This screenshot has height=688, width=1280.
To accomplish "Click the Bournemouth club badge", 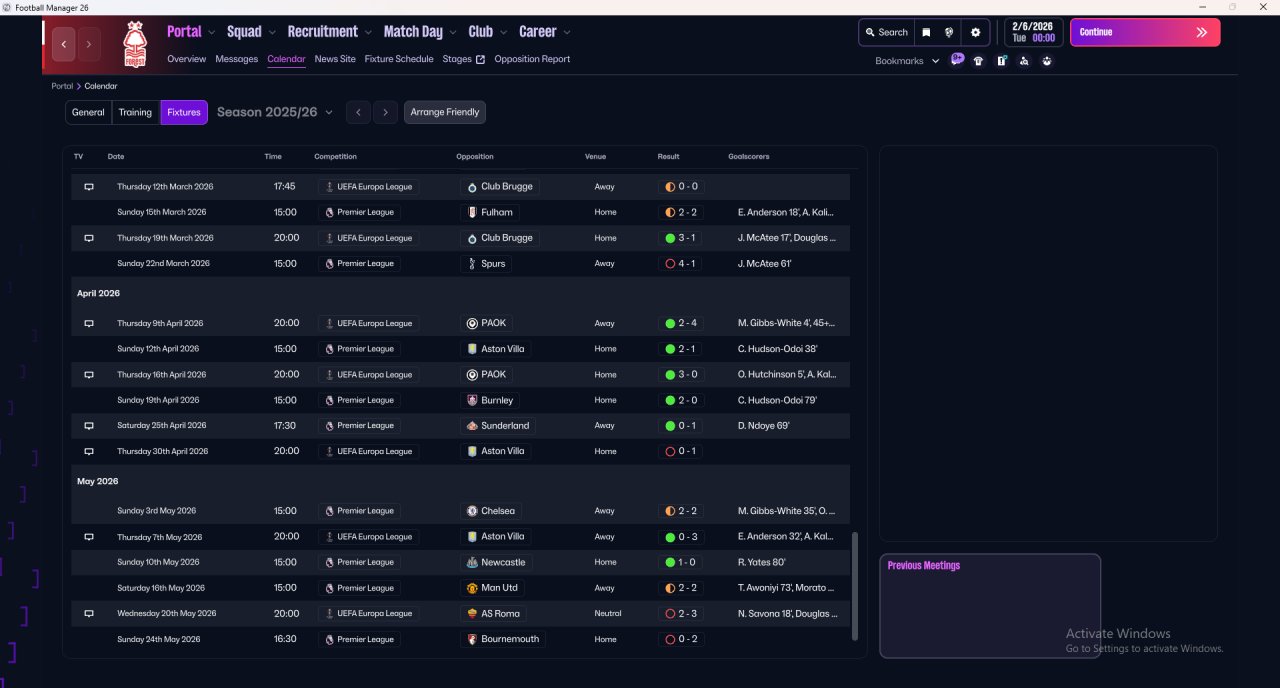I will [x=472, y=639].
